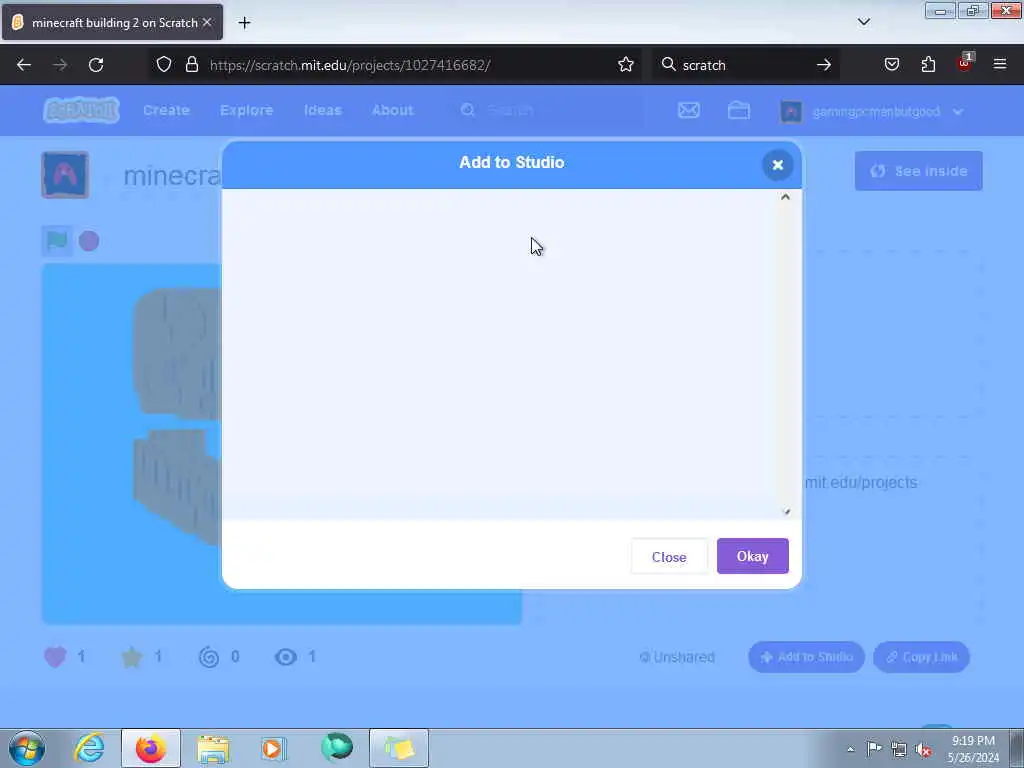Open the About menu item
The height and width of the screenshot is (768, 1024).
(392, 110)
